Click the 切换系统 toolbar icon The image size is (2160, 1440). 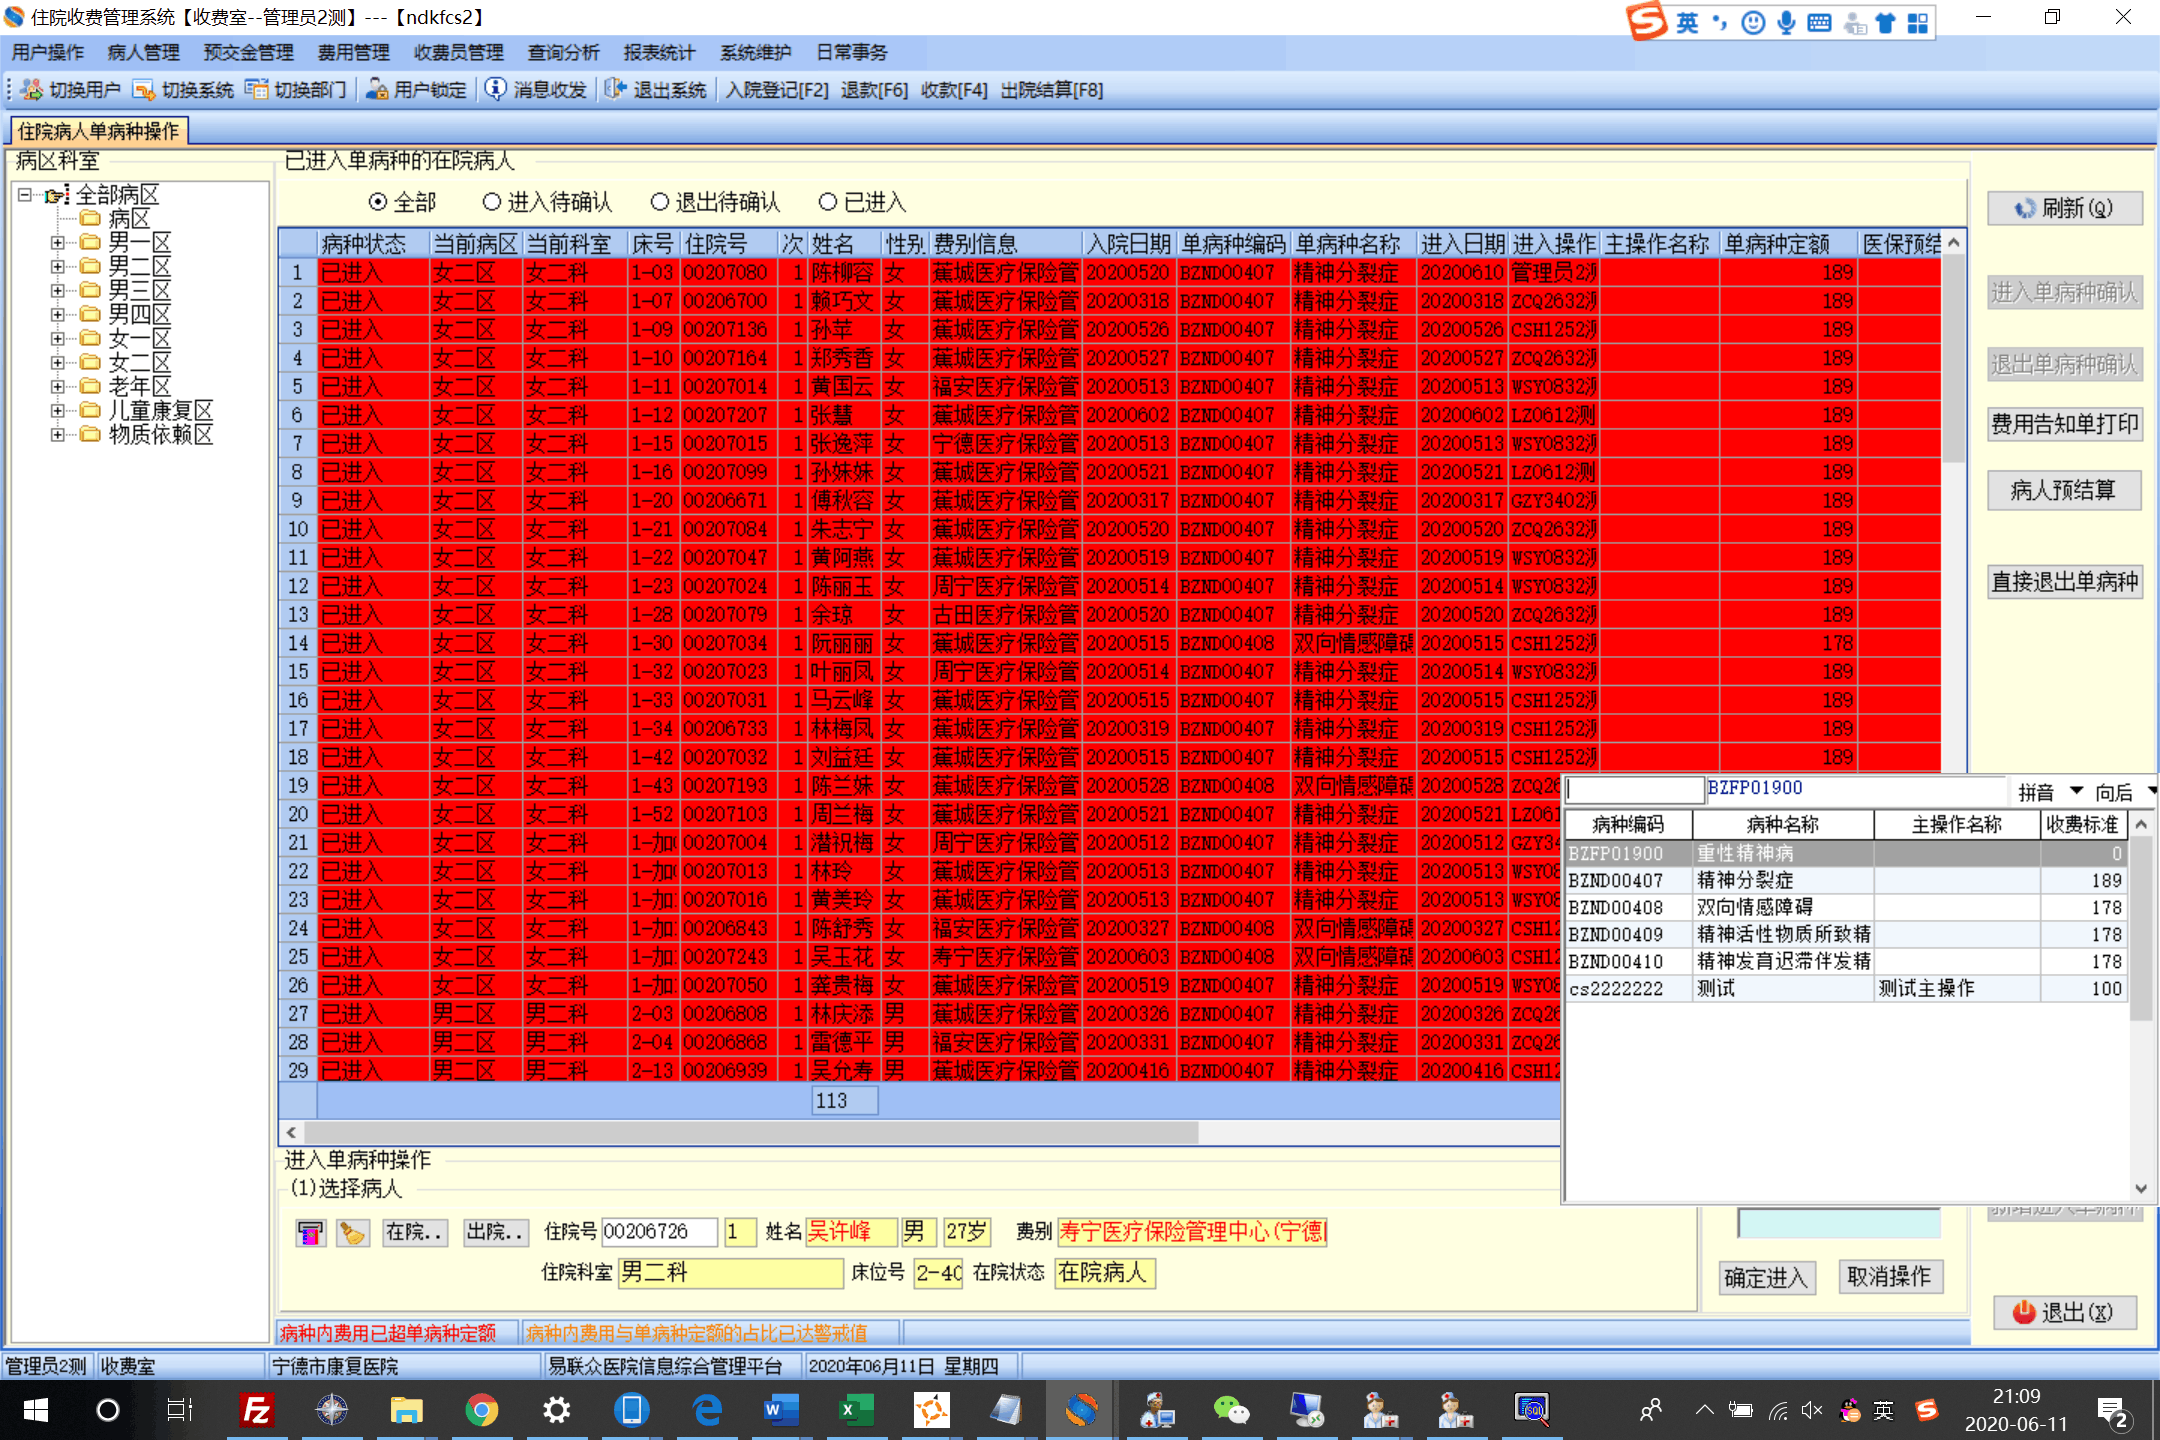144,90
